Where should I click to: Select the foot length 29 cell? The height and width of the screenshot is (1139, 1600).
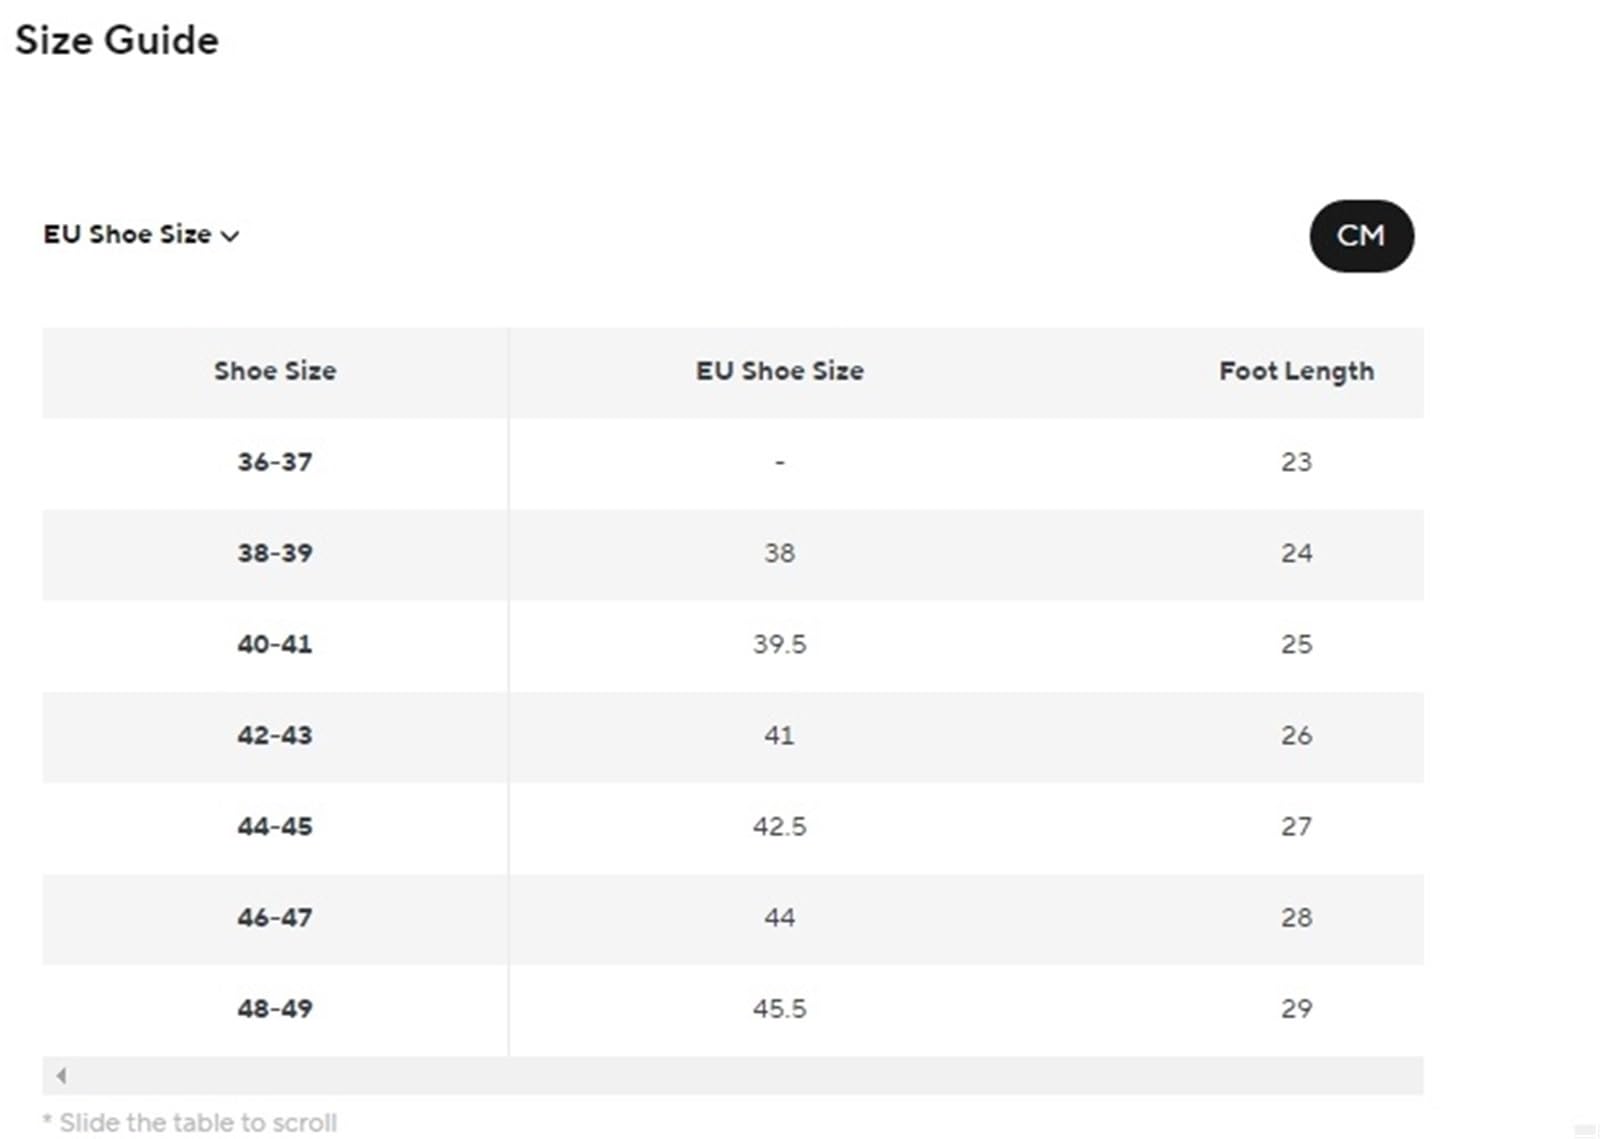[1296, 1008]
